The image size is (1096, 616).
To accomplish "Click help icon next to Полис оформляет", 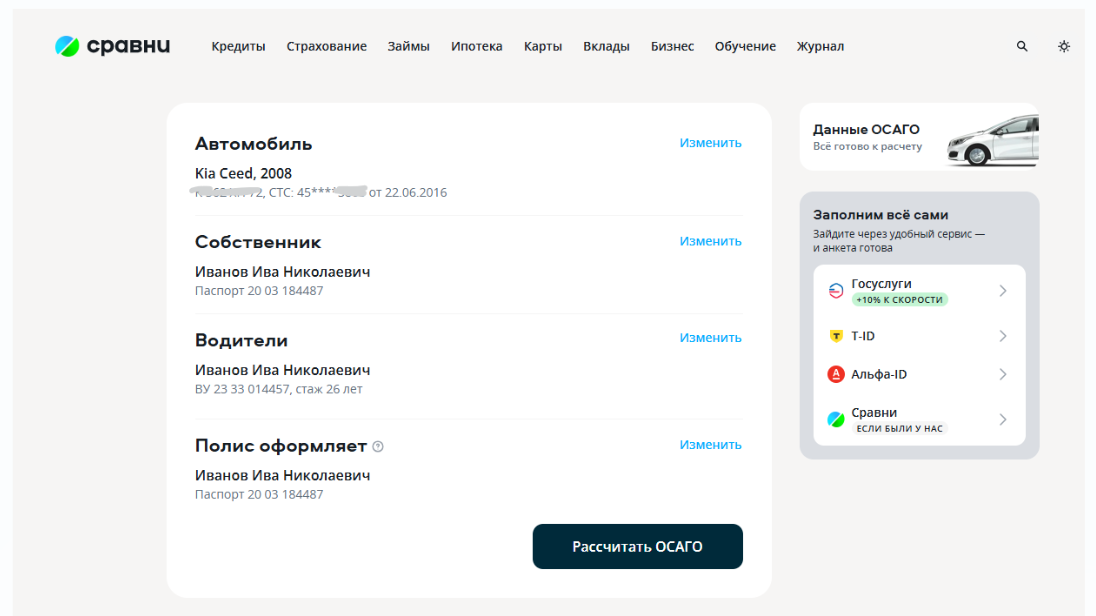I will pos(378,446).
